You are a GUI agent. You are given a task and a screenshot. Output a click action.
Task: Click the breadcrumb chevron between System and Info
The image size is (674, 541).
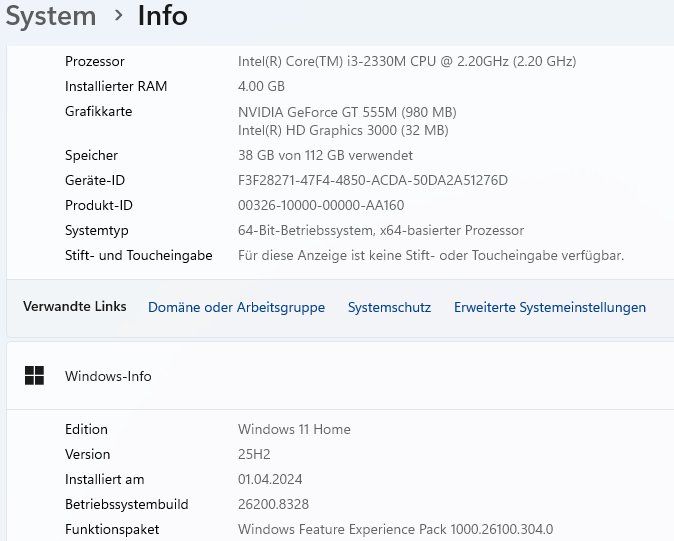119,15
